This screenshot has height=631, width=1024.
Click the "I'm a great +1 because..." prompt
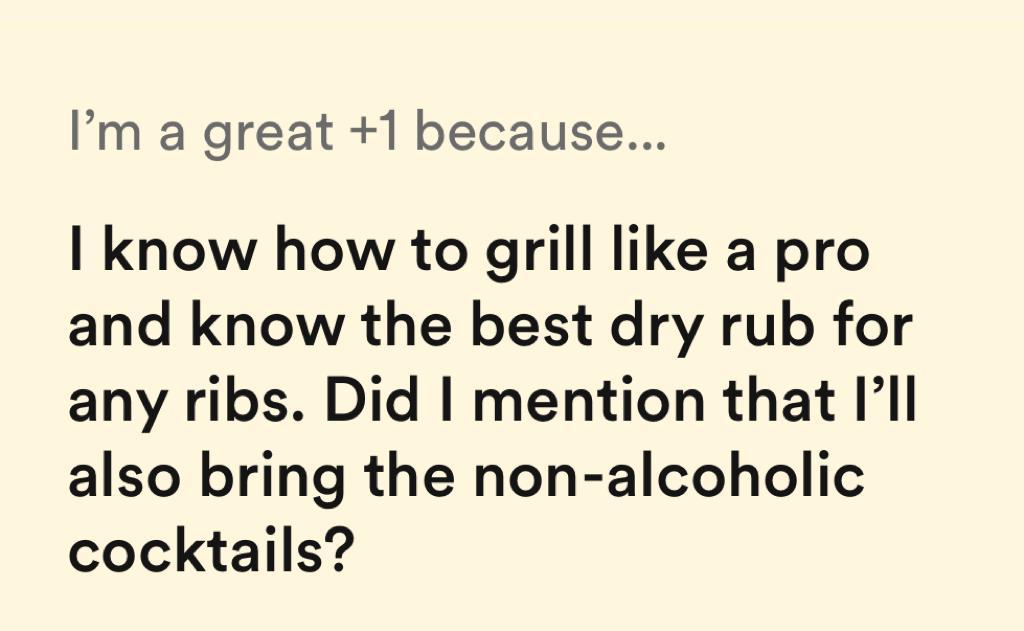[366, 134]
